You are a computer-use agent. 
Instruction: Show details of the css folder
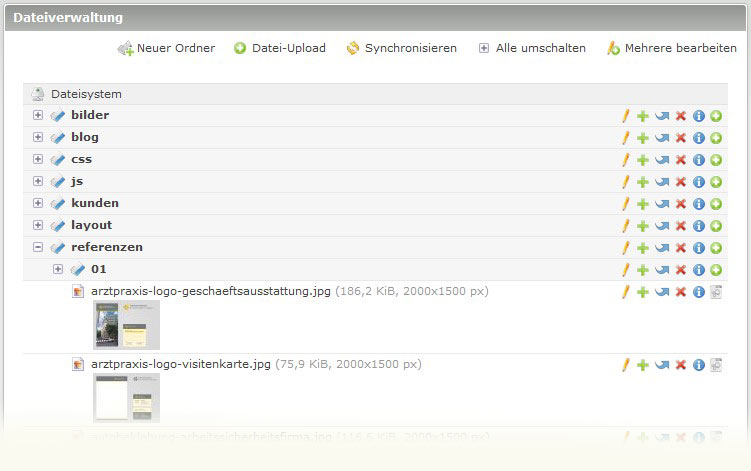pyautogui.click(x=699, y=160)
